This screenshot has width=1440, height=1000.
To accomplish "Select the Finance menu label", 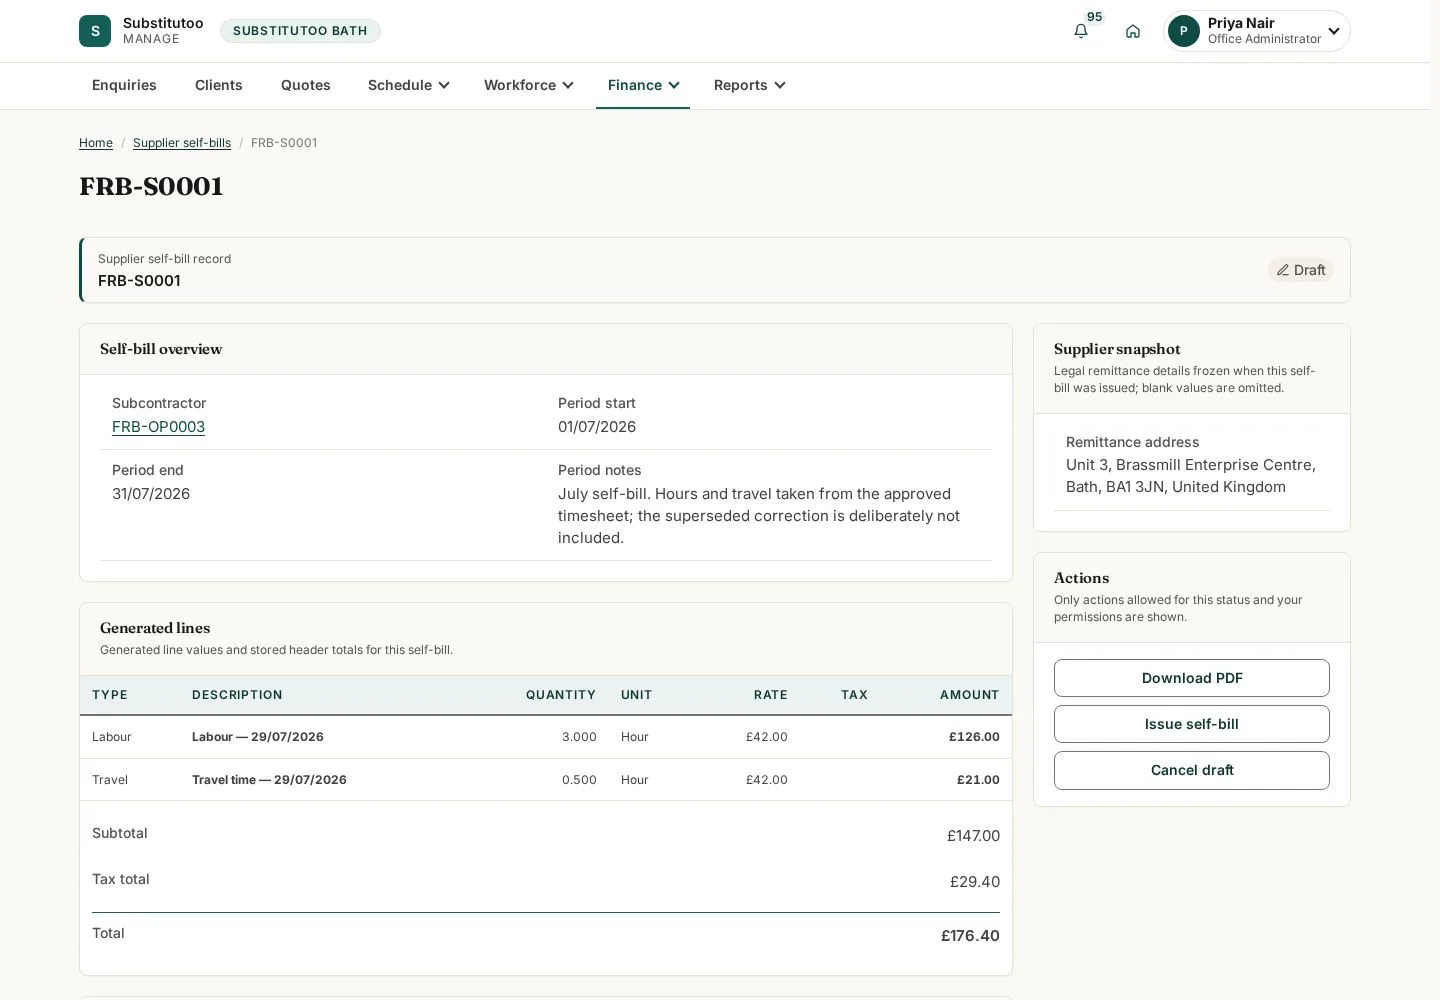I will (x=635, y=85).
